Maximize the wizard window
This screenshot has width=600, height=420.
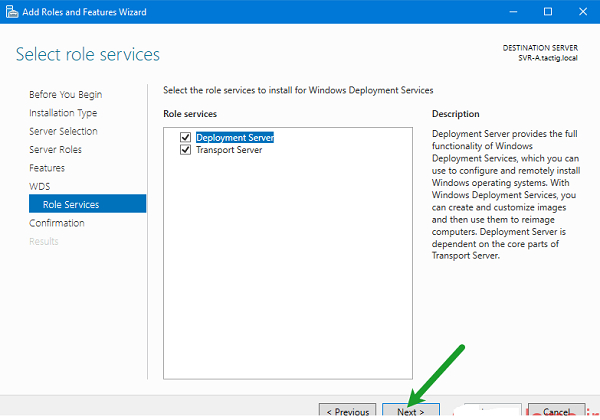pos(547,11)
